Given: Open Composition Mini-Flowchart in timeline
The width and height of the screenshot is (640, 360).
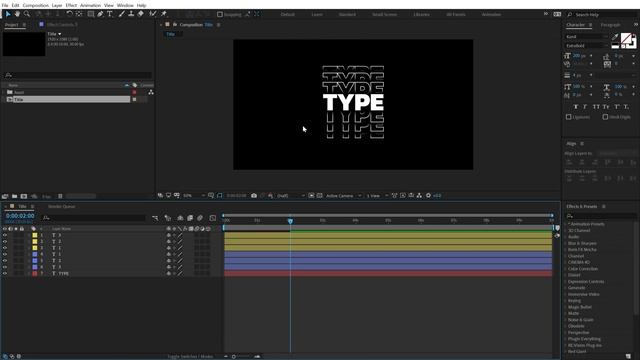Looking at the screenshot, I should tap(155, 218).
